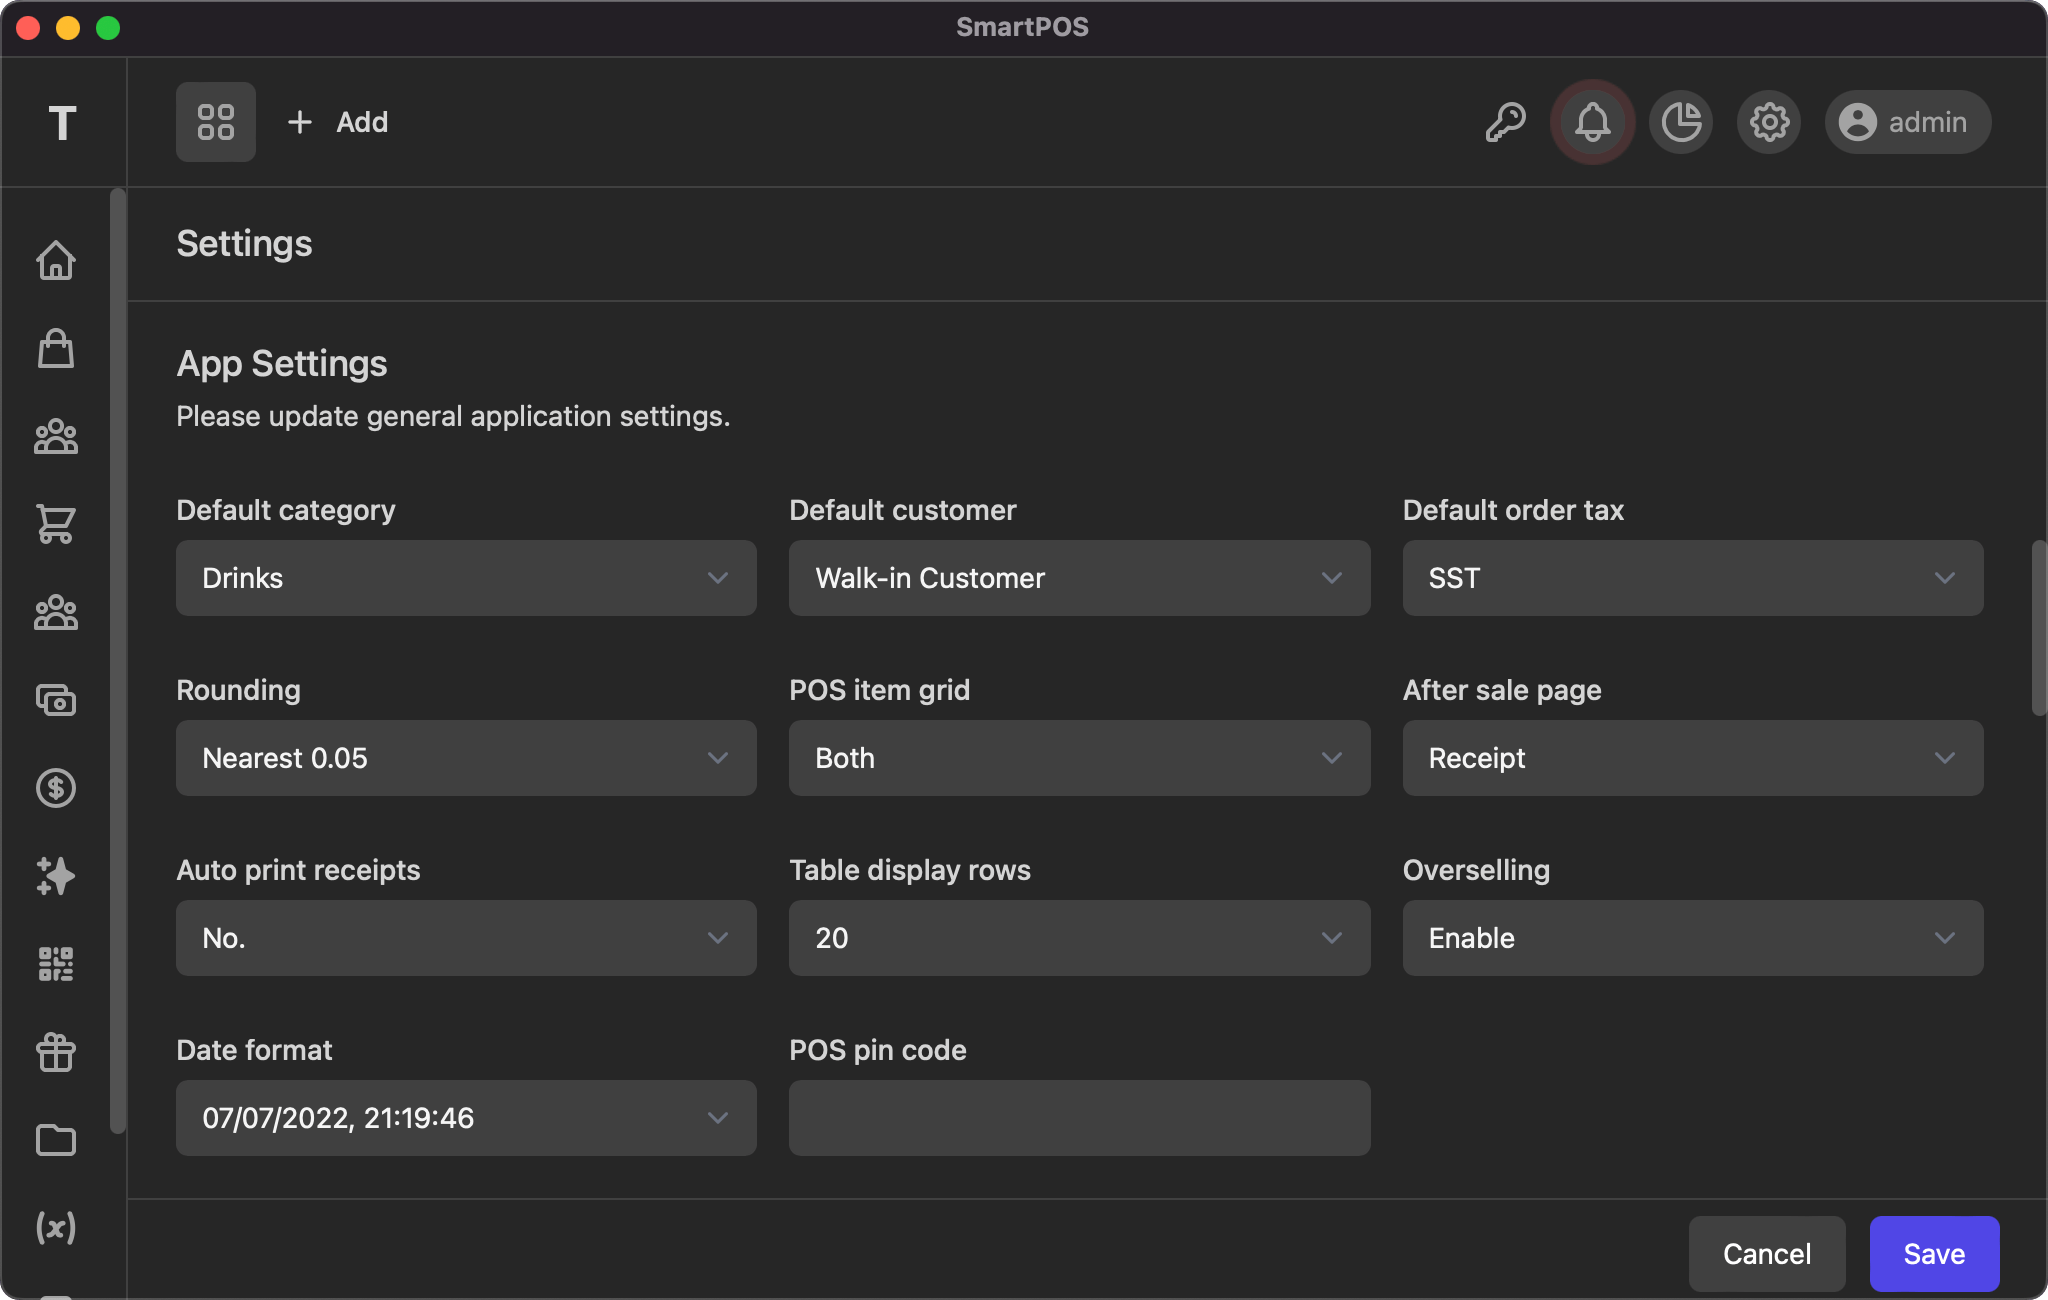Open the QR code sidebar icon

point(56,964)
